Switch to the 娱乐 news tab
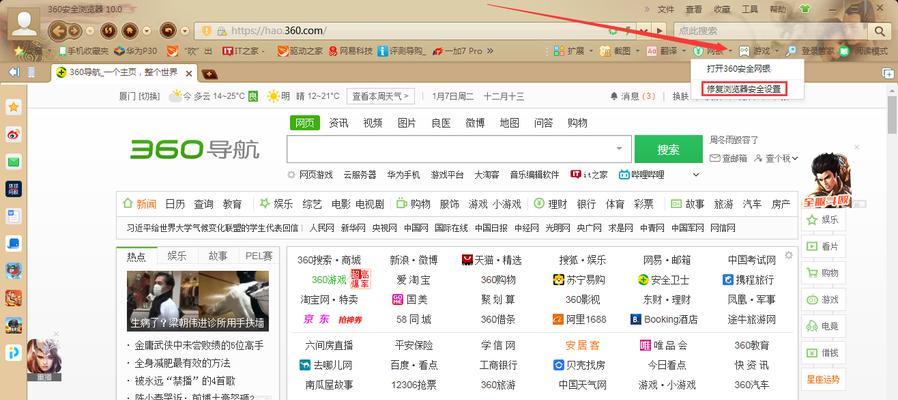 [177, 256]
